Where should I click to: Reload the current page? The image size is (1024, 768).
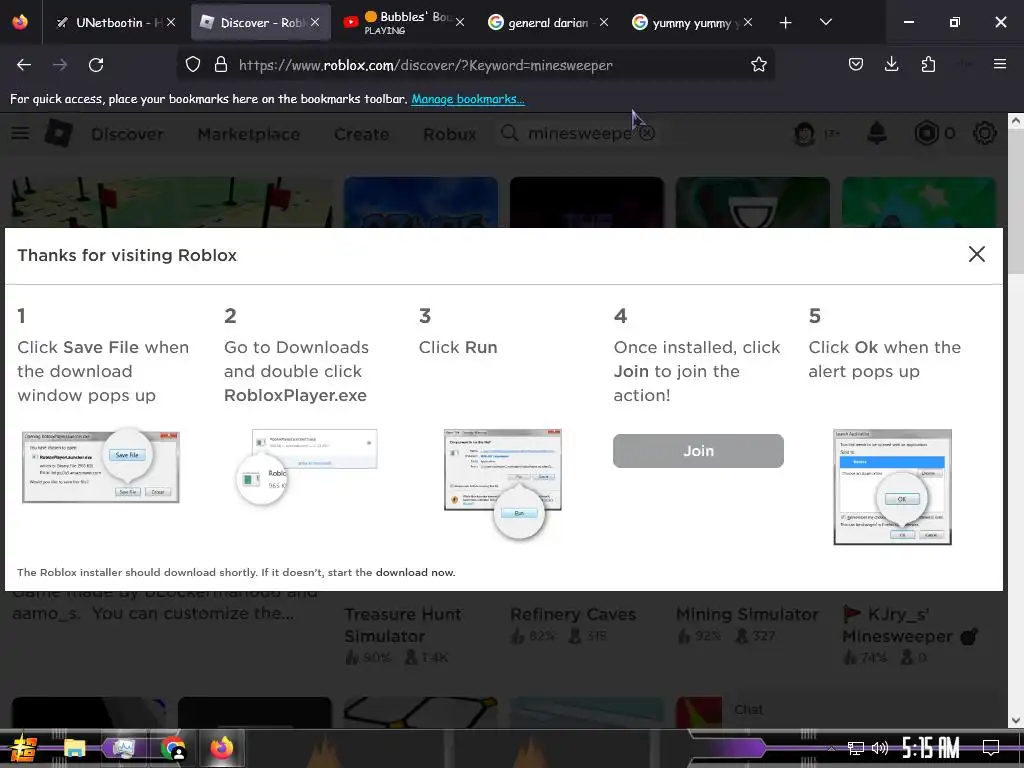tap(96, 65)
